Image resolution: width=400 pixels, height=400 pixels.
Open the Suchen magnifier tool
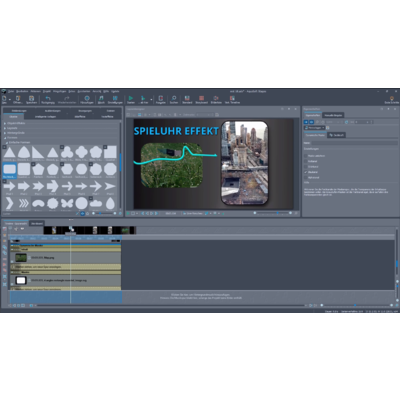(x=174, y=98)
